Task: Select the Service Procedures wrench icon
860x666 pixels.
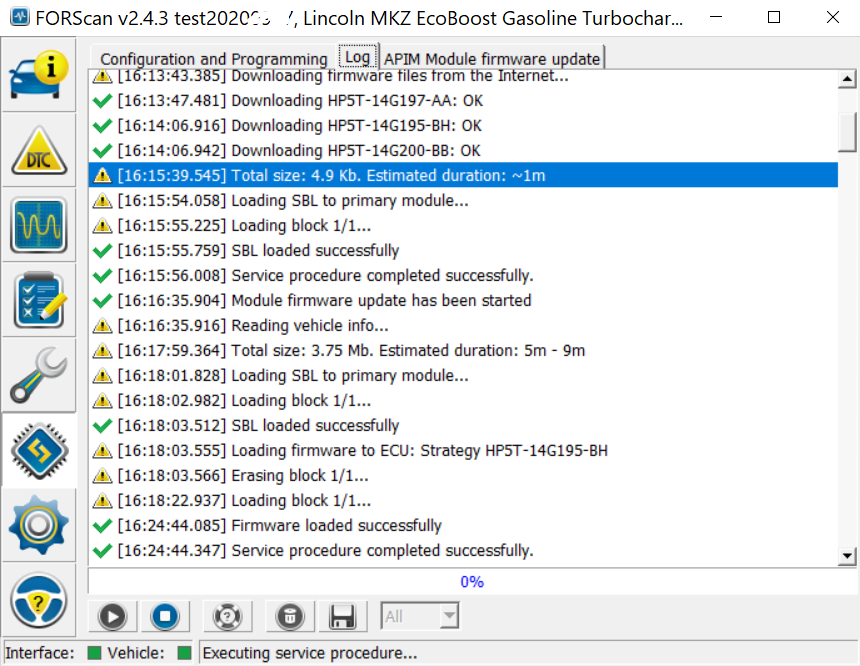Action: point(39,375)
